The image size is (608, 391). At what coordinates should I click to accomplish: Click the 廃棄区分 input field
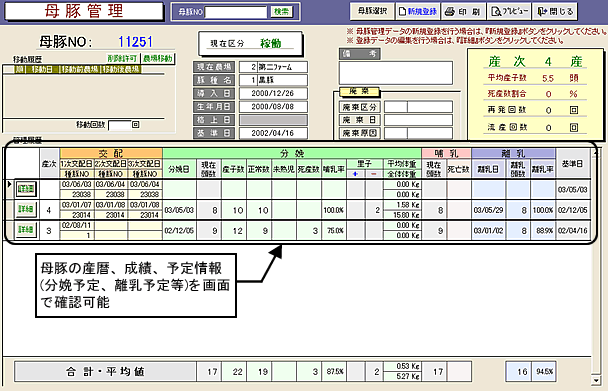point(418,107)
